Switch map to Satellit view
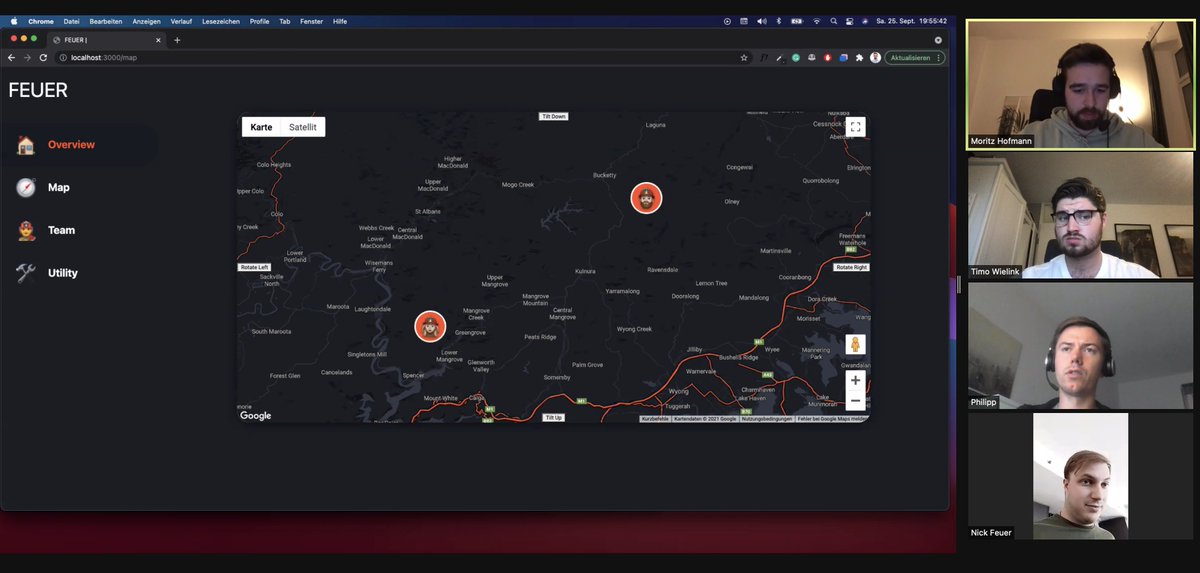1200x573 pixels. click(x=303, y=127)
